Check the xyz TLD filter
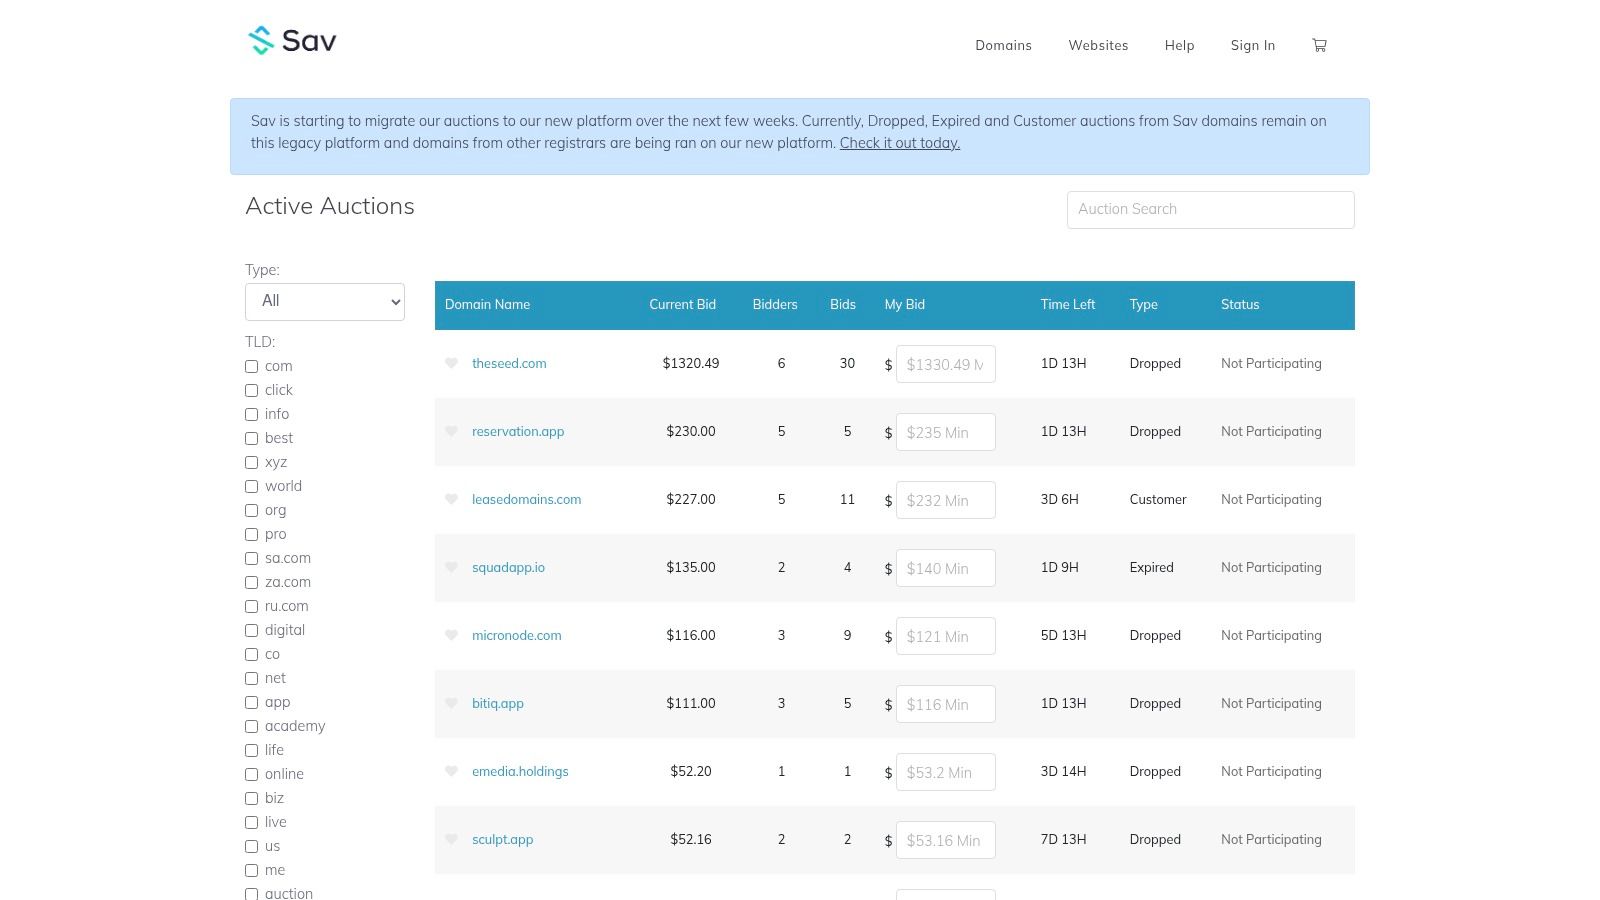Screen dimensions: 1600x900 click(x=252, y=463)
